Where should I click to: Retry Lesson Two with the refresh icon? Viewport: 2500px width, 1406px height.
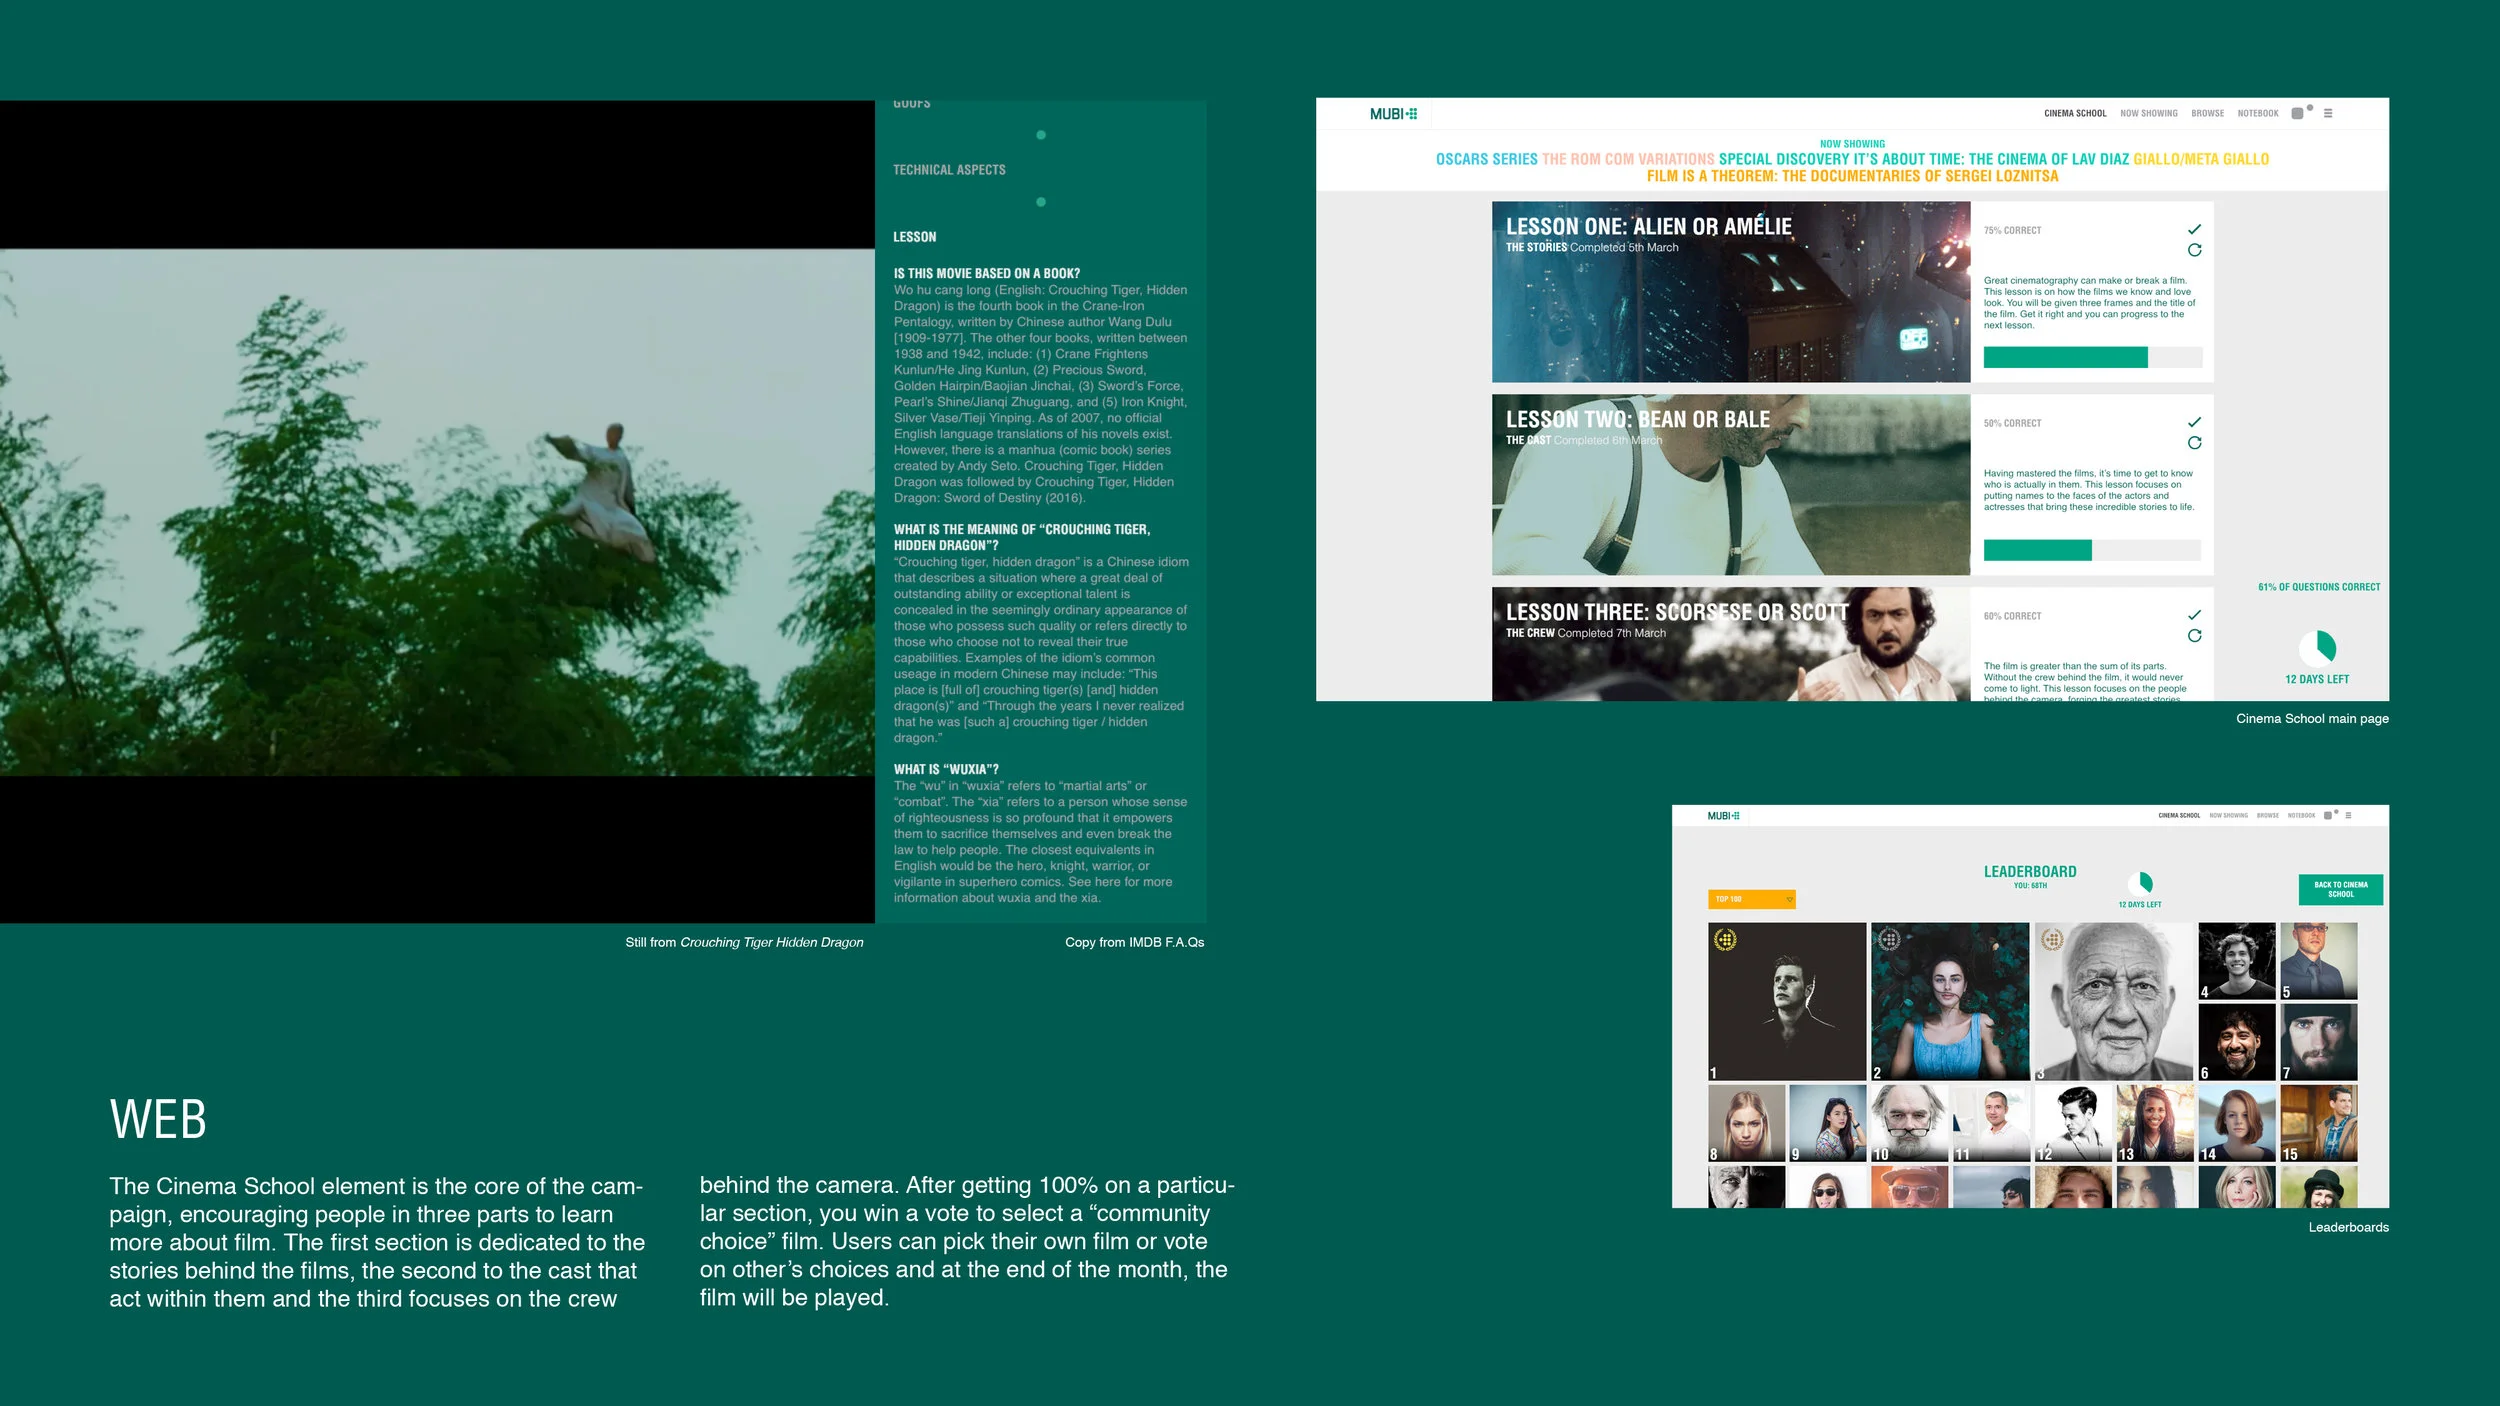[2194, 443]
